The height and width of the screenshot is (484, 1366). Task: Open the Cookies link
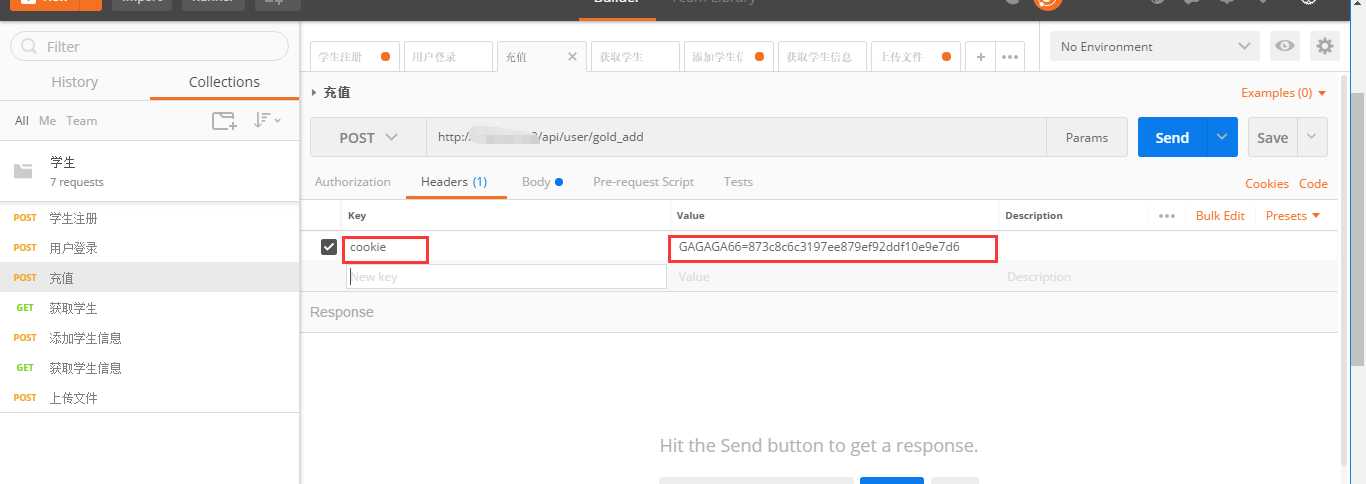point(1267,183)
